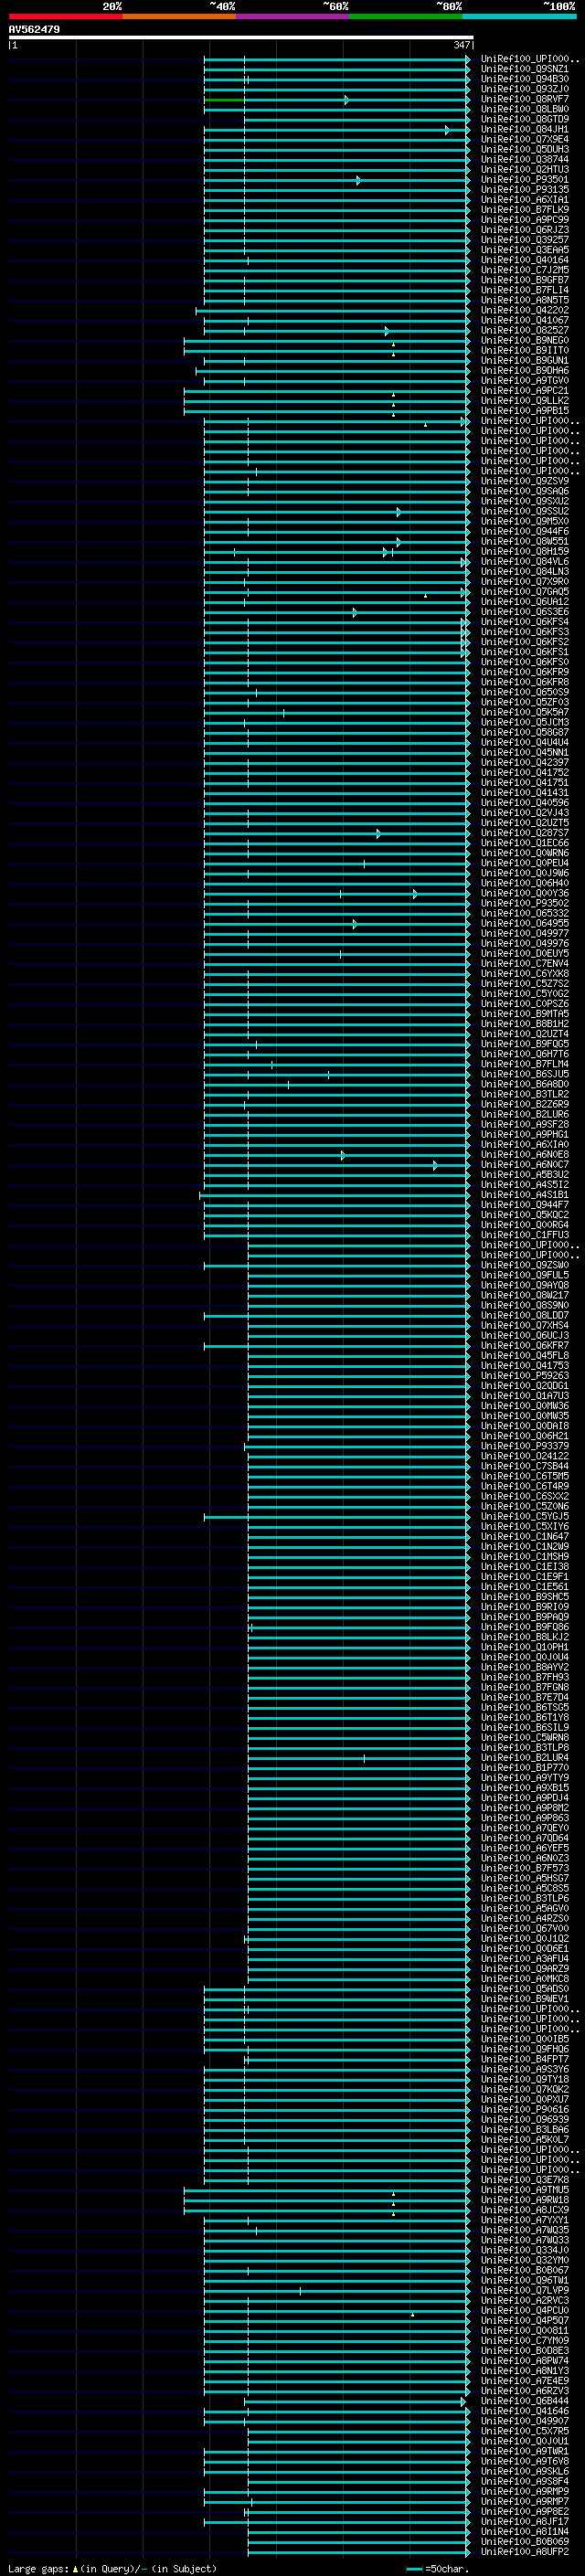Select the UniRef100_B9NEG0 label
This screenshot has width=585, height=2576.
pos(525,340)
